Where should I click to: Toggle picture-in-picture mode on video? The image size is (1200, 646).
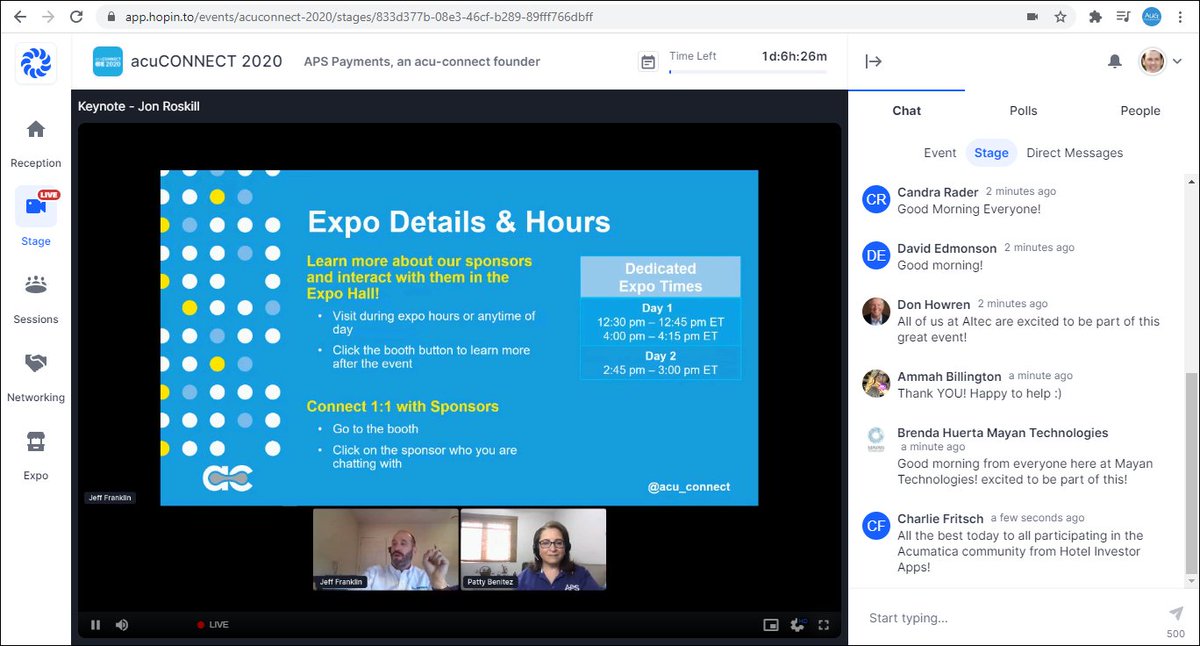(771, 625)
